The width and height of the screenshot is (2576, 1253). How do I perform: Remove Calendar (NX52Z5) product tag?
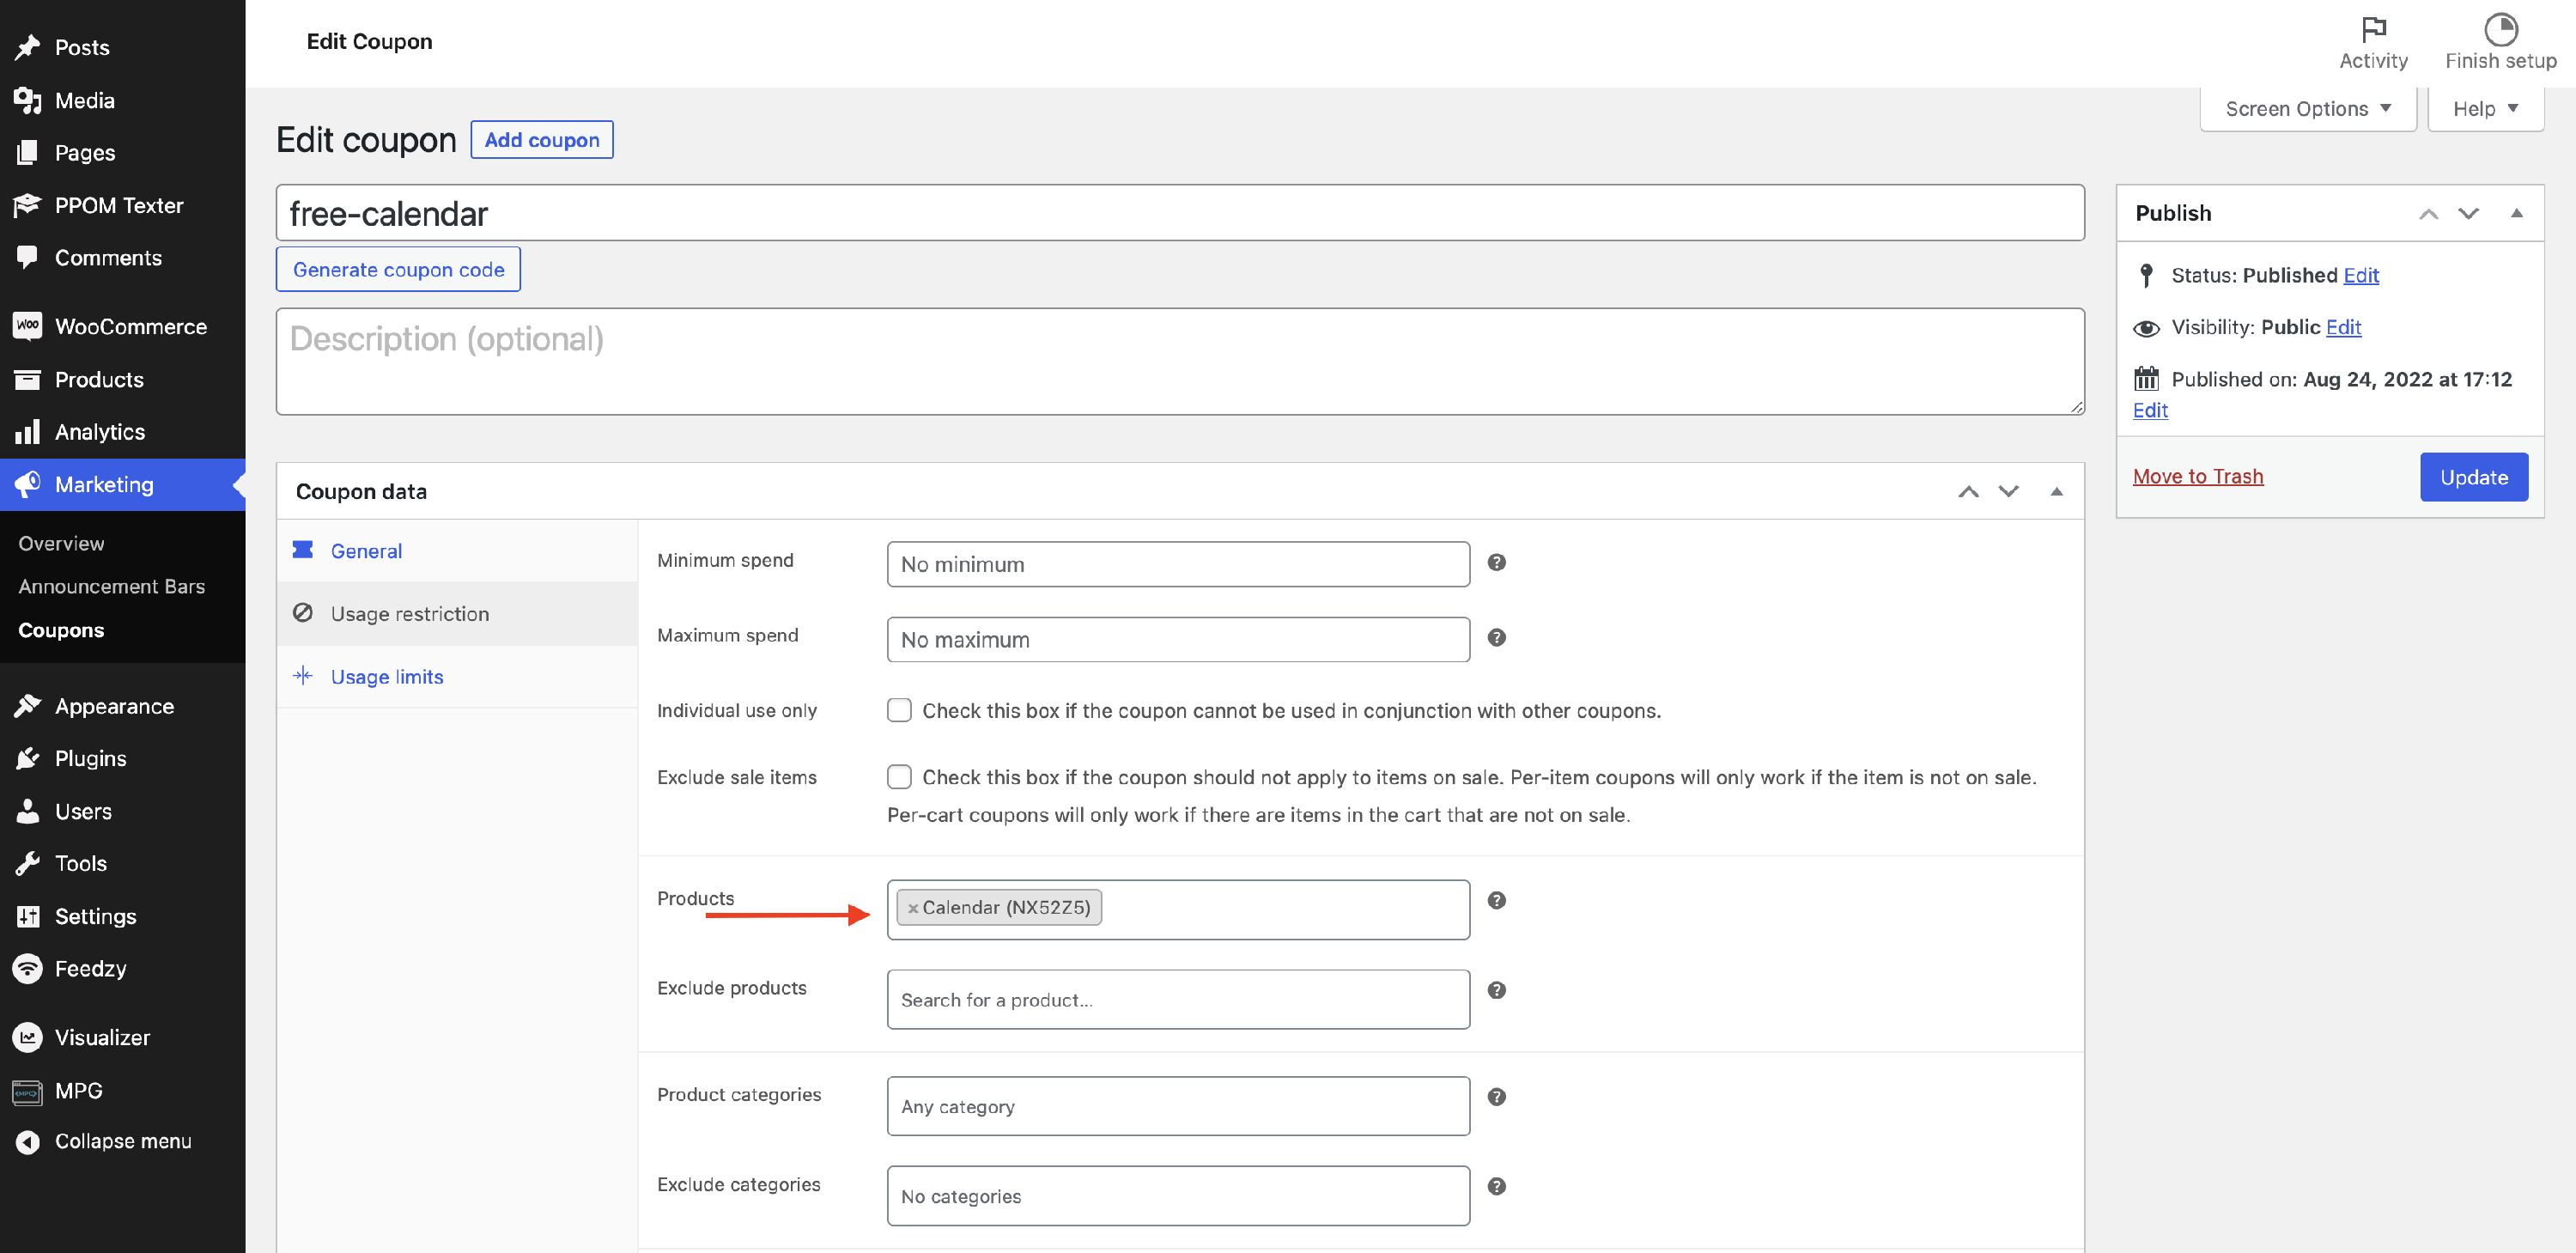912,908
